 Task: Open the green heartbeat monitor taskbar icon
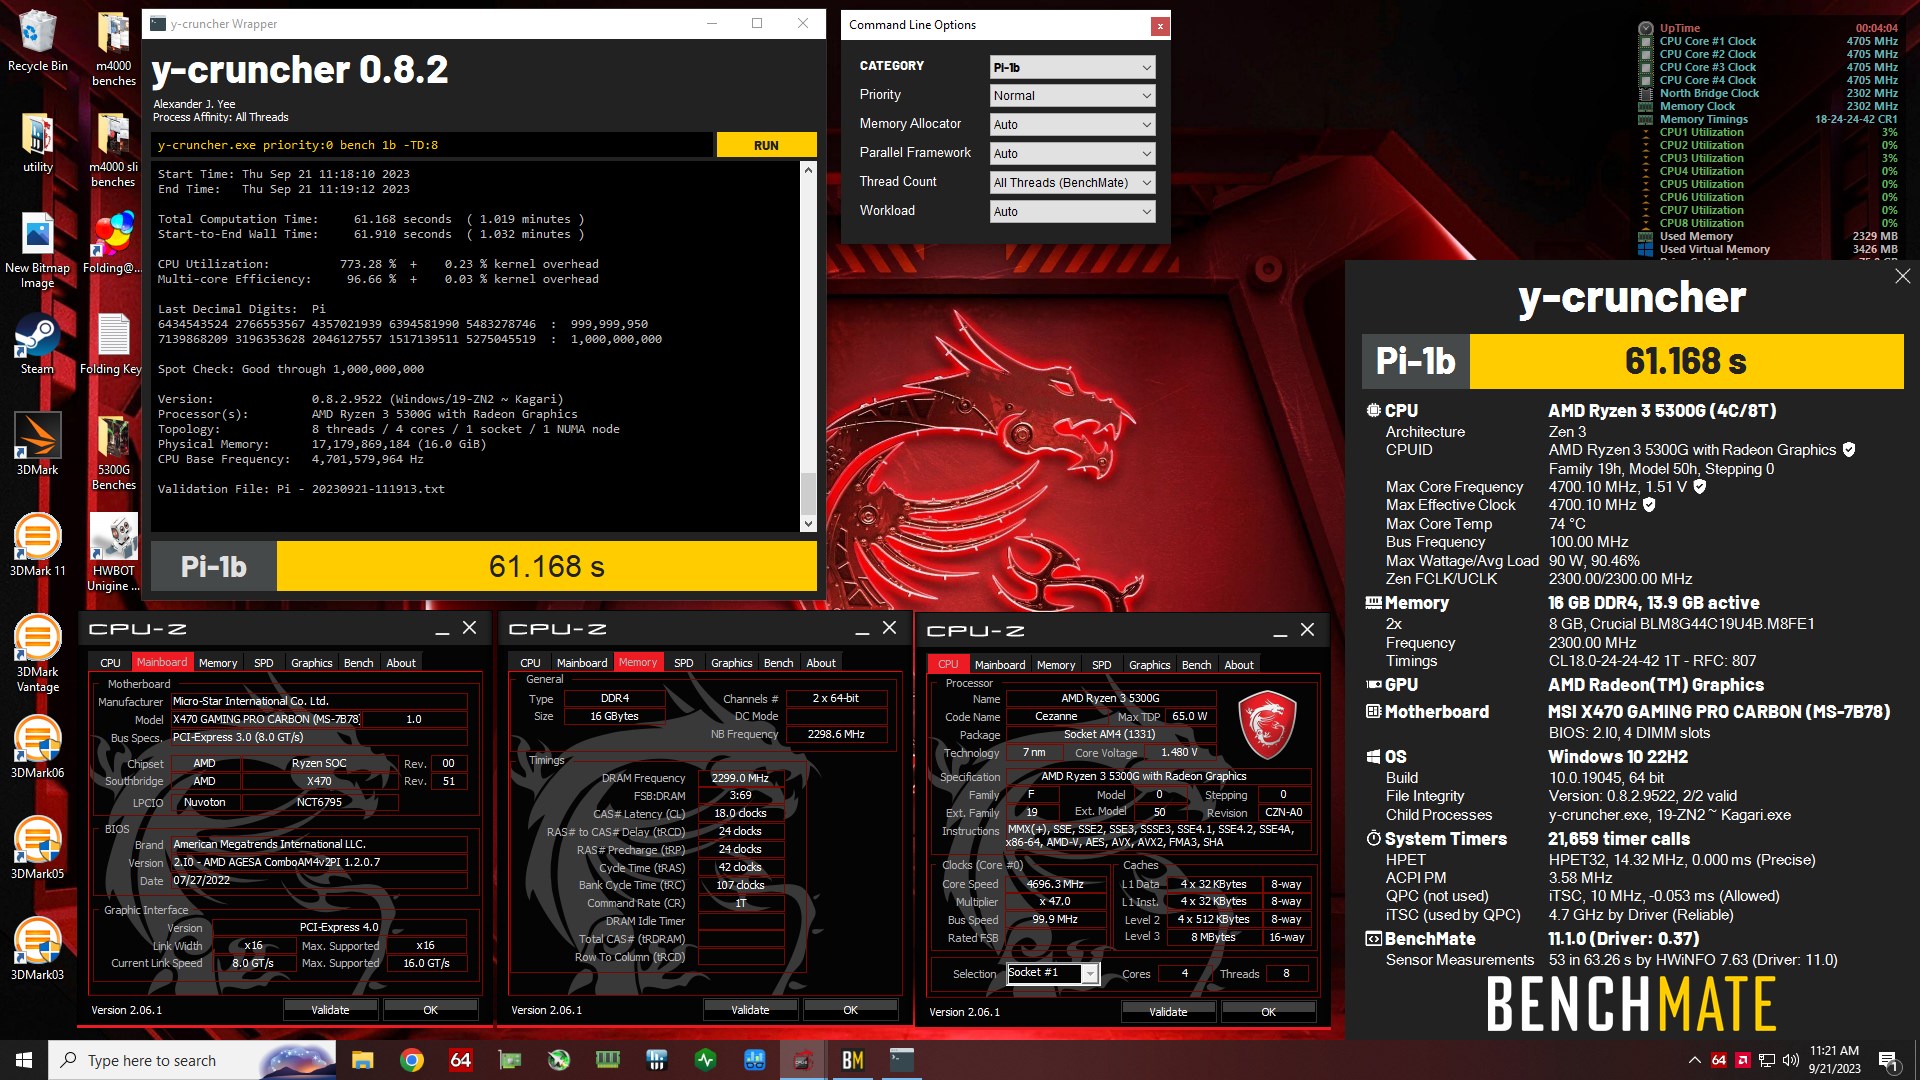coord(705,1060)
